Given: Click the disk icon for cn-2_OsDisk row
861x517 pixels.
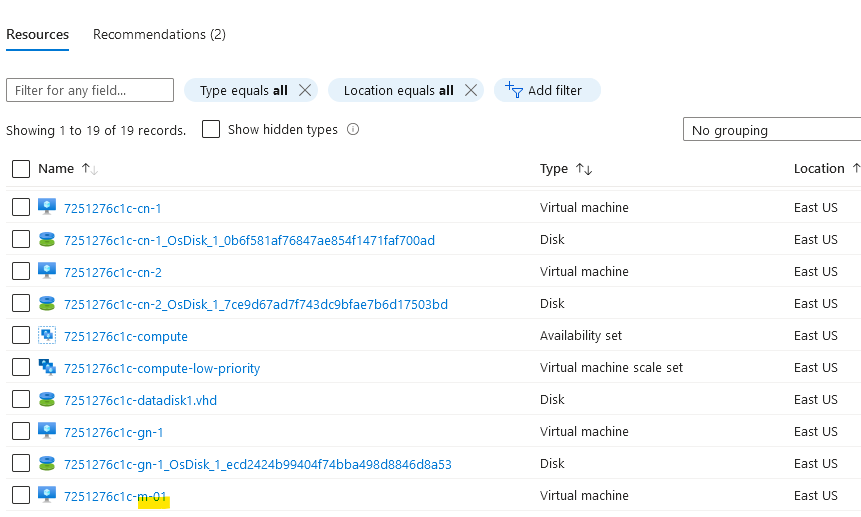Looking at the screenshot, I should click(x=47, y=304).
